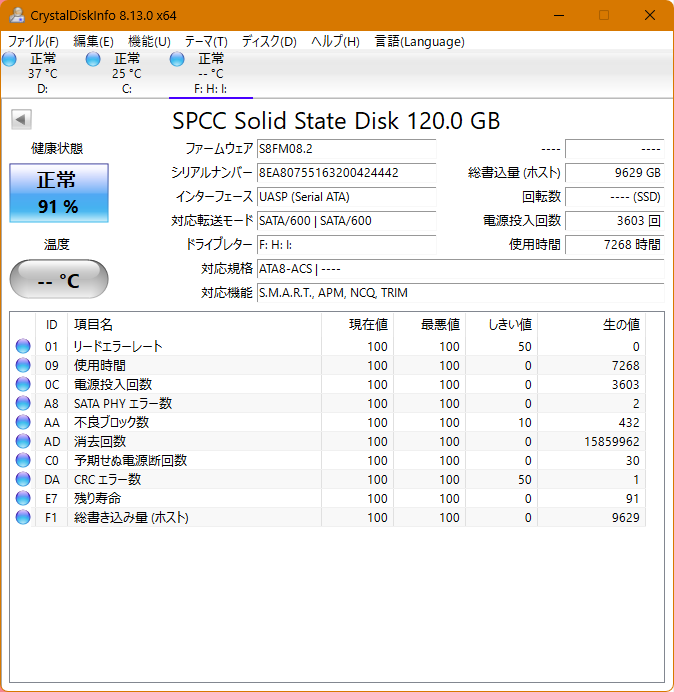Viewport: 674px width, 692px height.
Task: Click status orb for AD 消去回数
Action: [x=23, y=441]
